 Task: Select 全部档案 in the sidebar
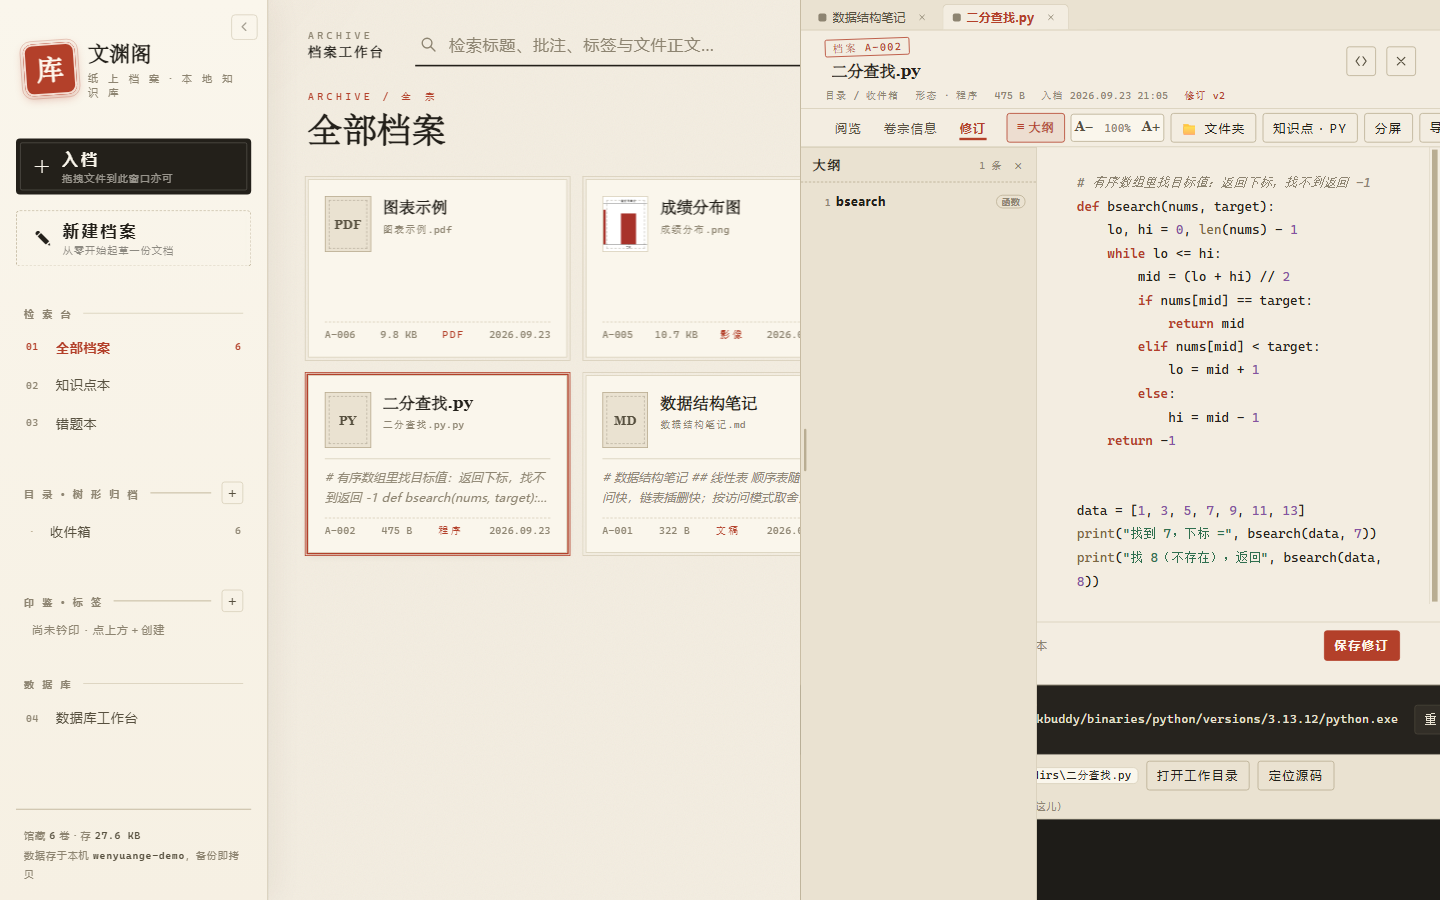click(134, 348)
